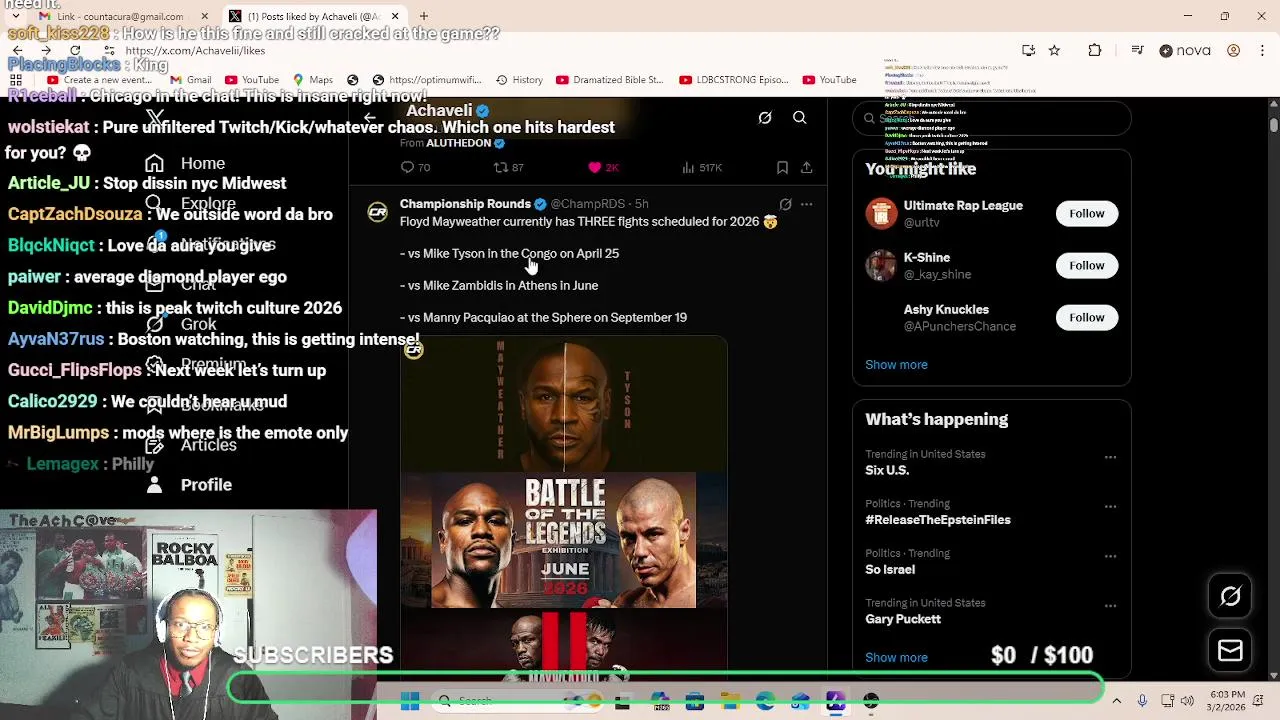Viewport: 1280px width, 720px height.
Task: Open Dramatized Bible bookmark
Action: pyautogui.click(x=609, y=80)
